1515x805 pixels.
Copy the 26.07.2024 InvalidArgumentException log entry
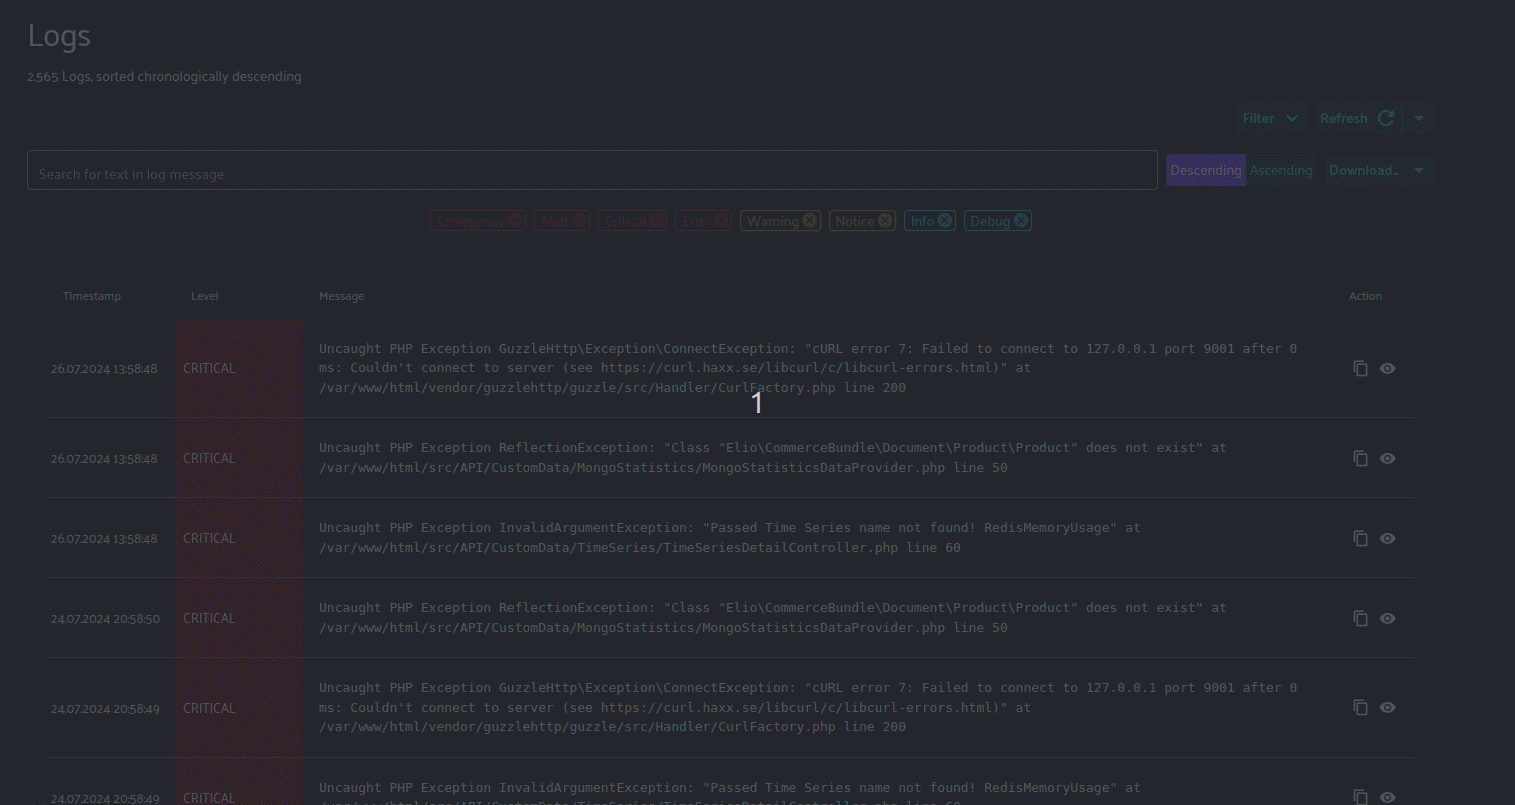pos(1360,538)
